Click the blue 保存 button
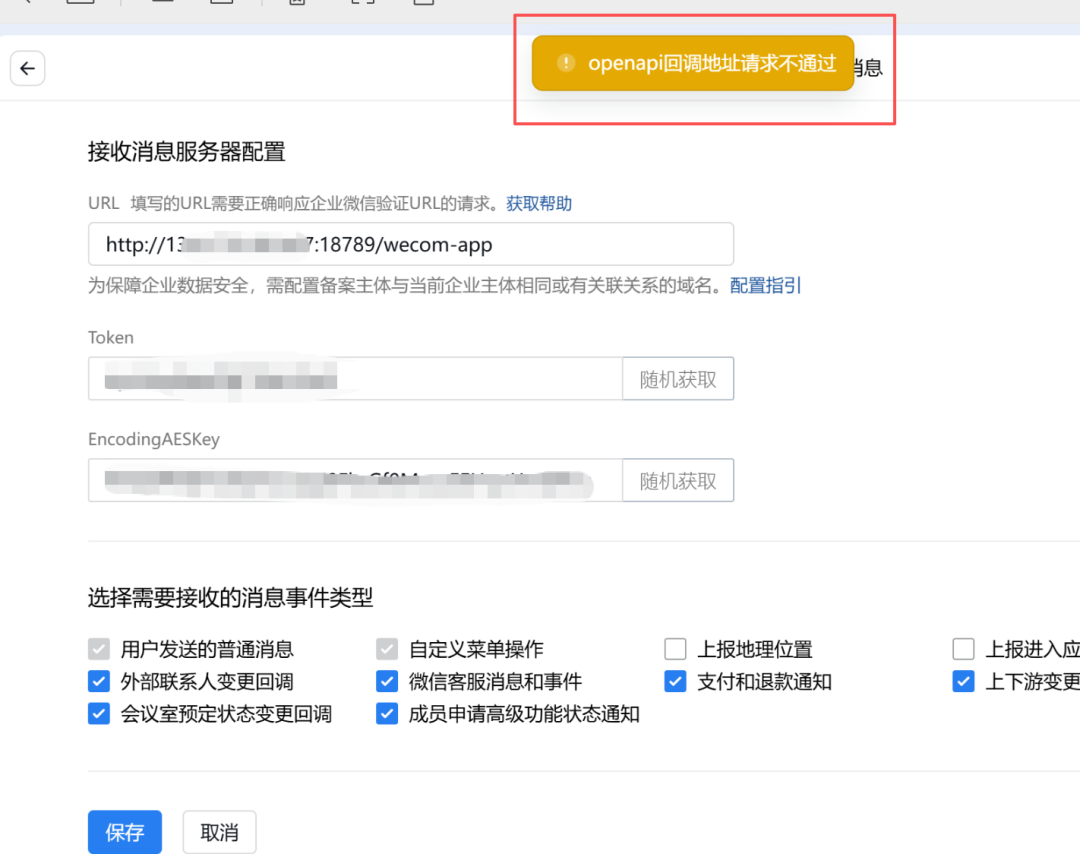1080x854 pixels. (x=124, y=831)
